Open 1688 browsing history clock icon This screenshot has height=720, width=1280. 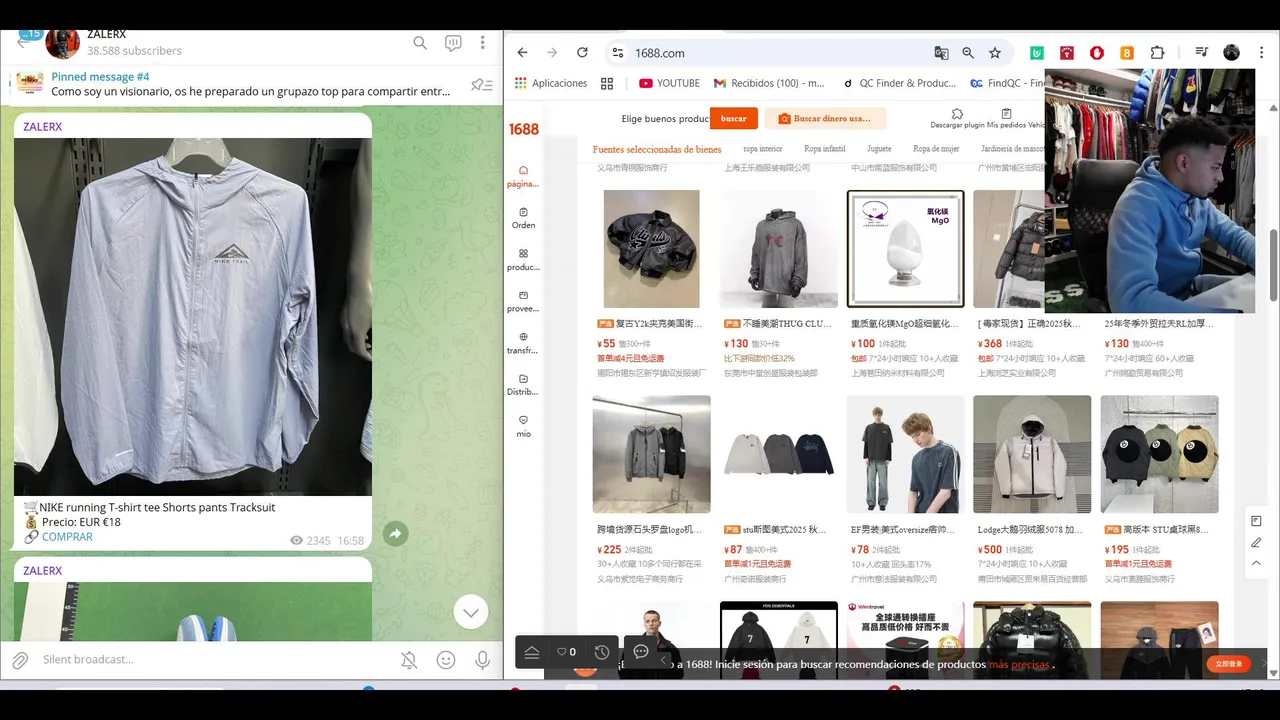tap(601, 652)
